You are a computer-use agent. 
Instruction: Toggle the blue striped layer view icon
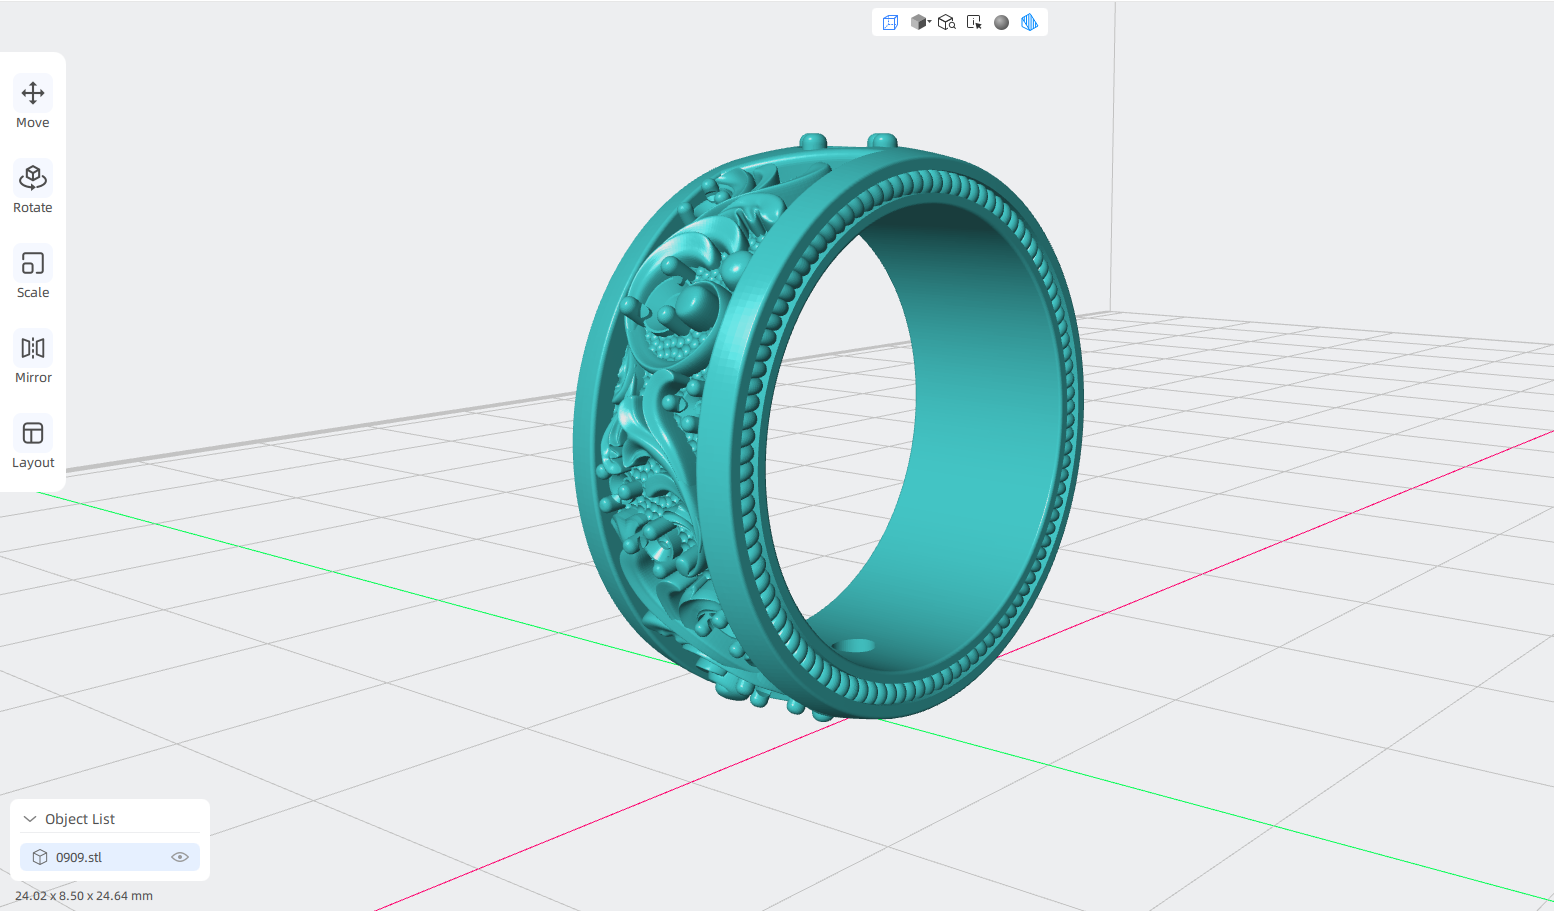click(x=1029, y=22)
